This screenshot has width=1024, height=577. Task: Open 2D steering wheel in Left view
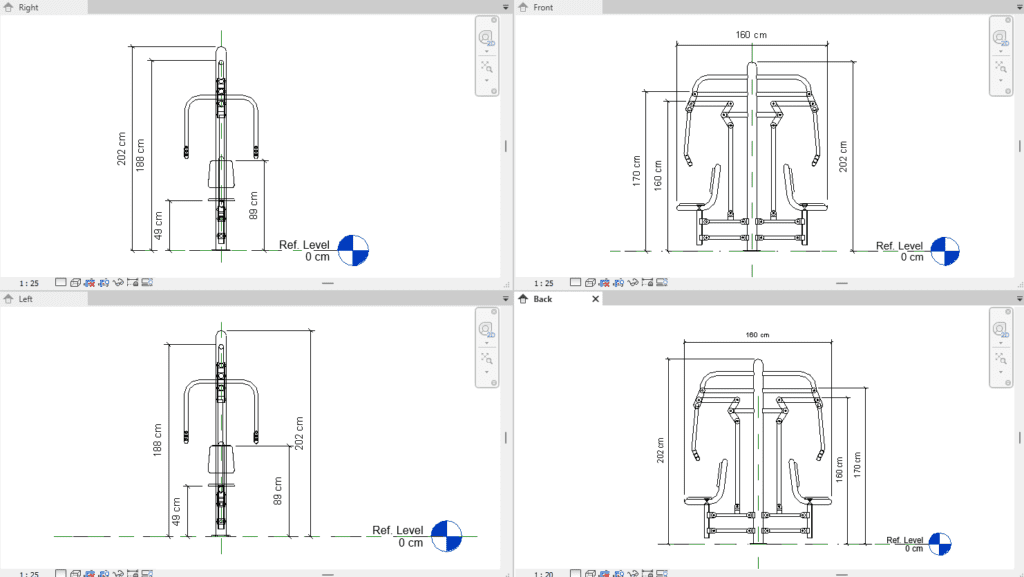[487, 329]
